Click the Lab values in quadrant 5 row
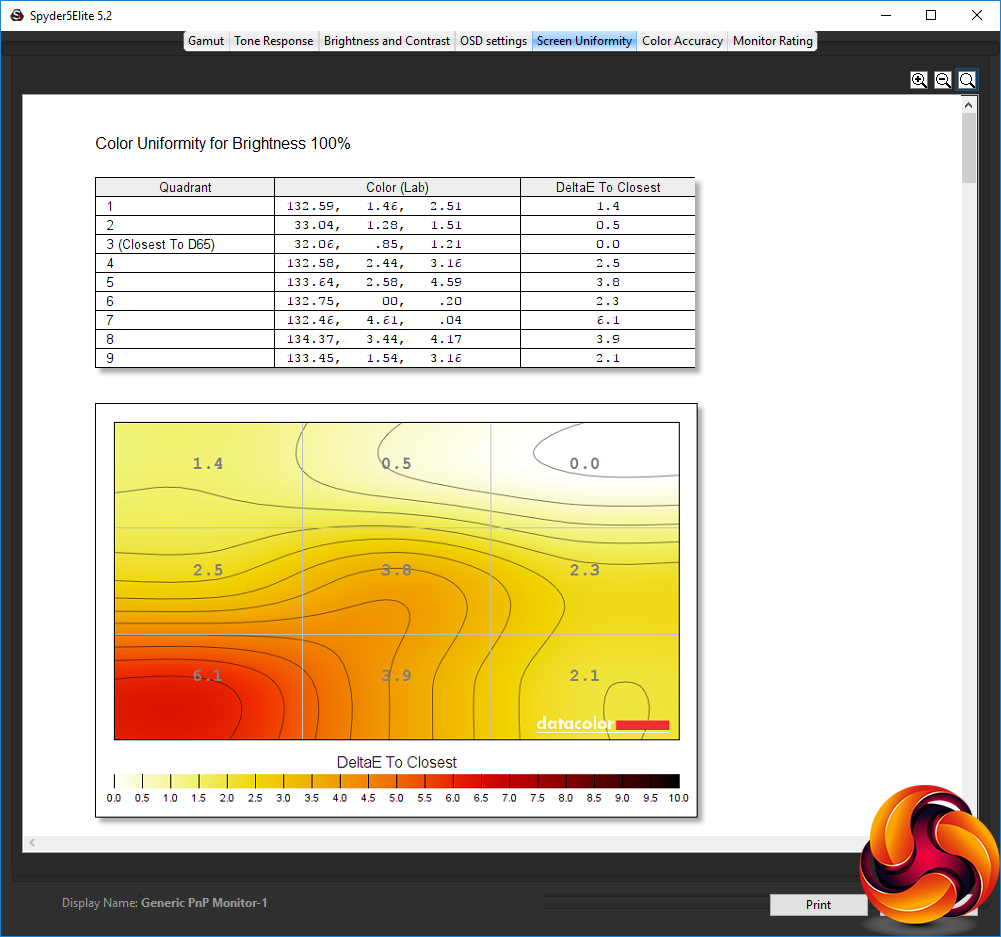Screen dimensions: 1001x937 point(374,282)
